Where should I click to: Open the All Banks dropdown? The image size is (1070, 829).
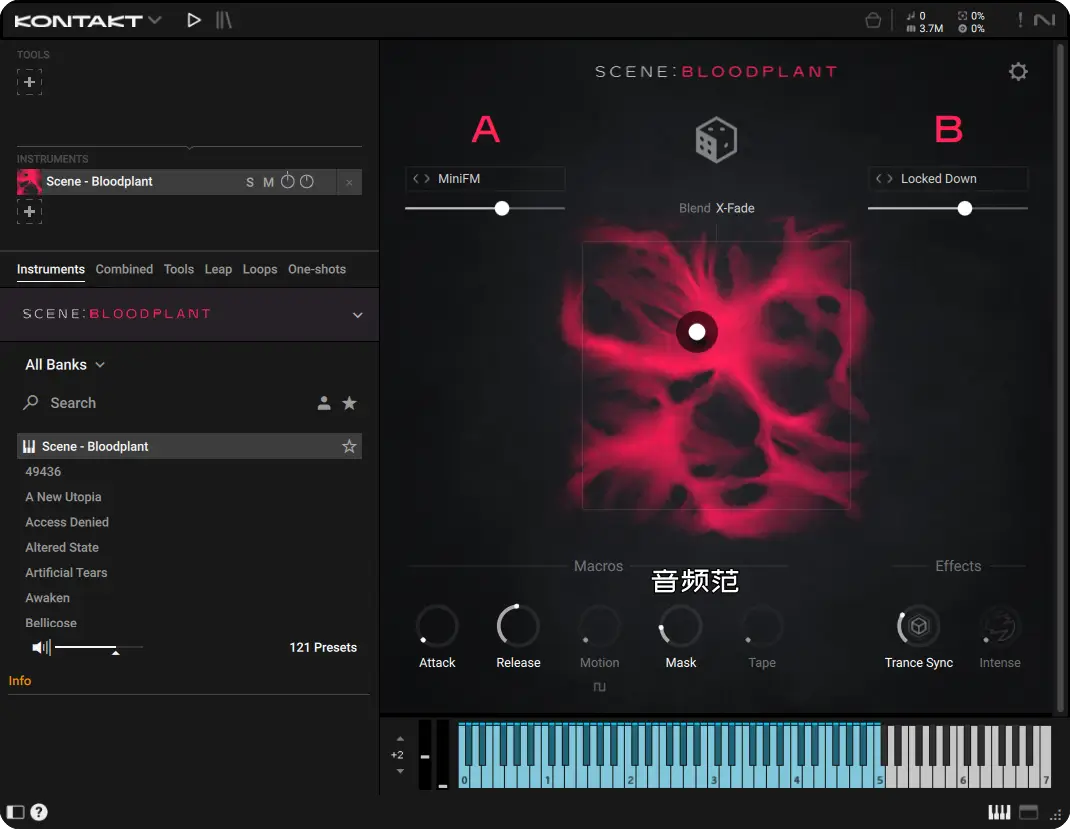pos(65,365)
